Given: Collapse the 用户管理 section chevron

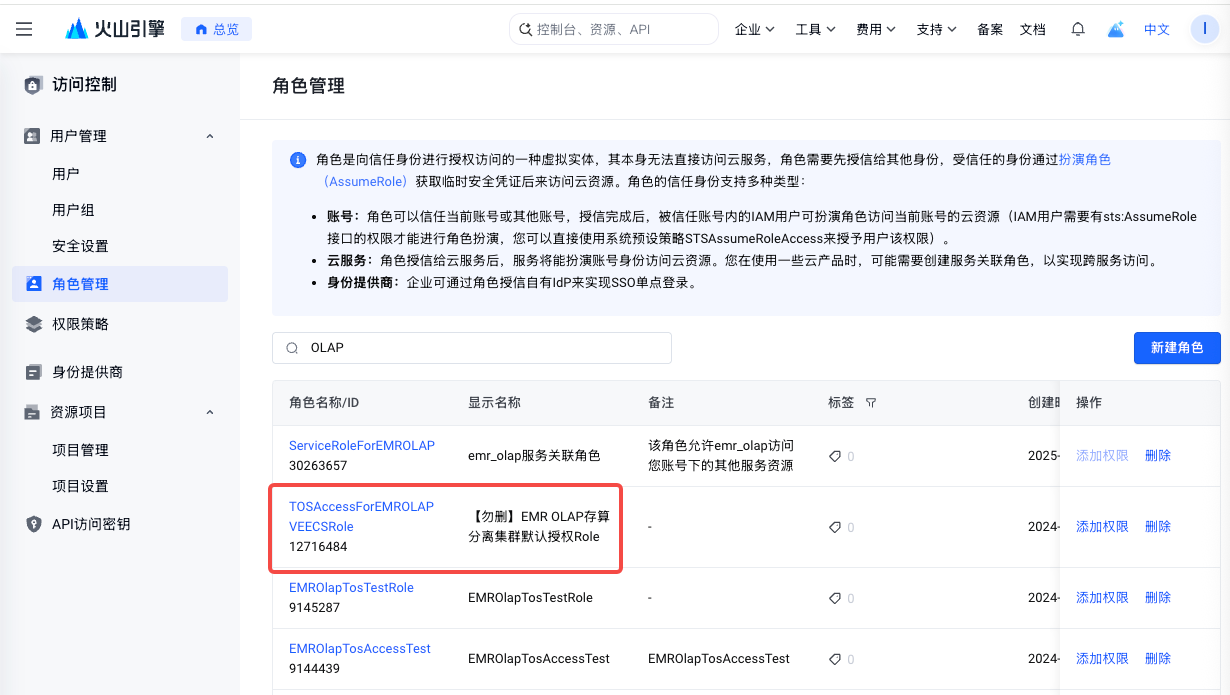Looking at the screenshot, I should coord(210,136).
